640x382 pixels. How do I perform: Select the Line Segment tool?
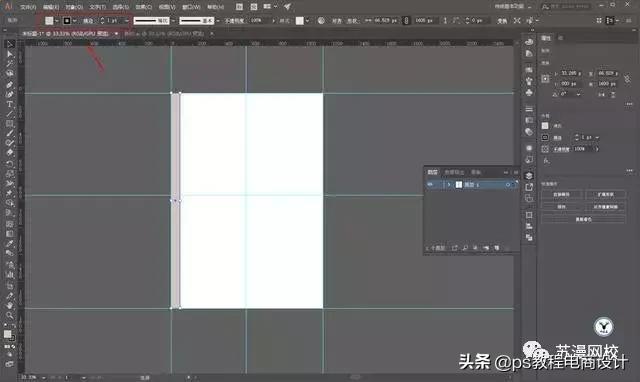pos(10,114)
